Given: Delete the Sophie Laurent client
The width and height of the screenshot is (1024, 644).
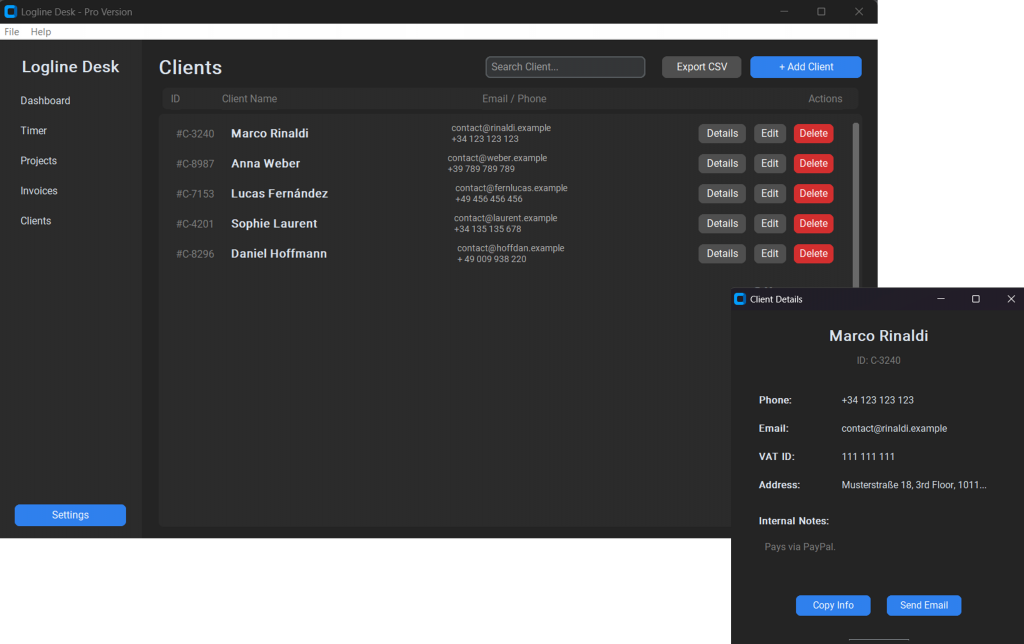Looking at the screenshot, I should pos(813,224).
